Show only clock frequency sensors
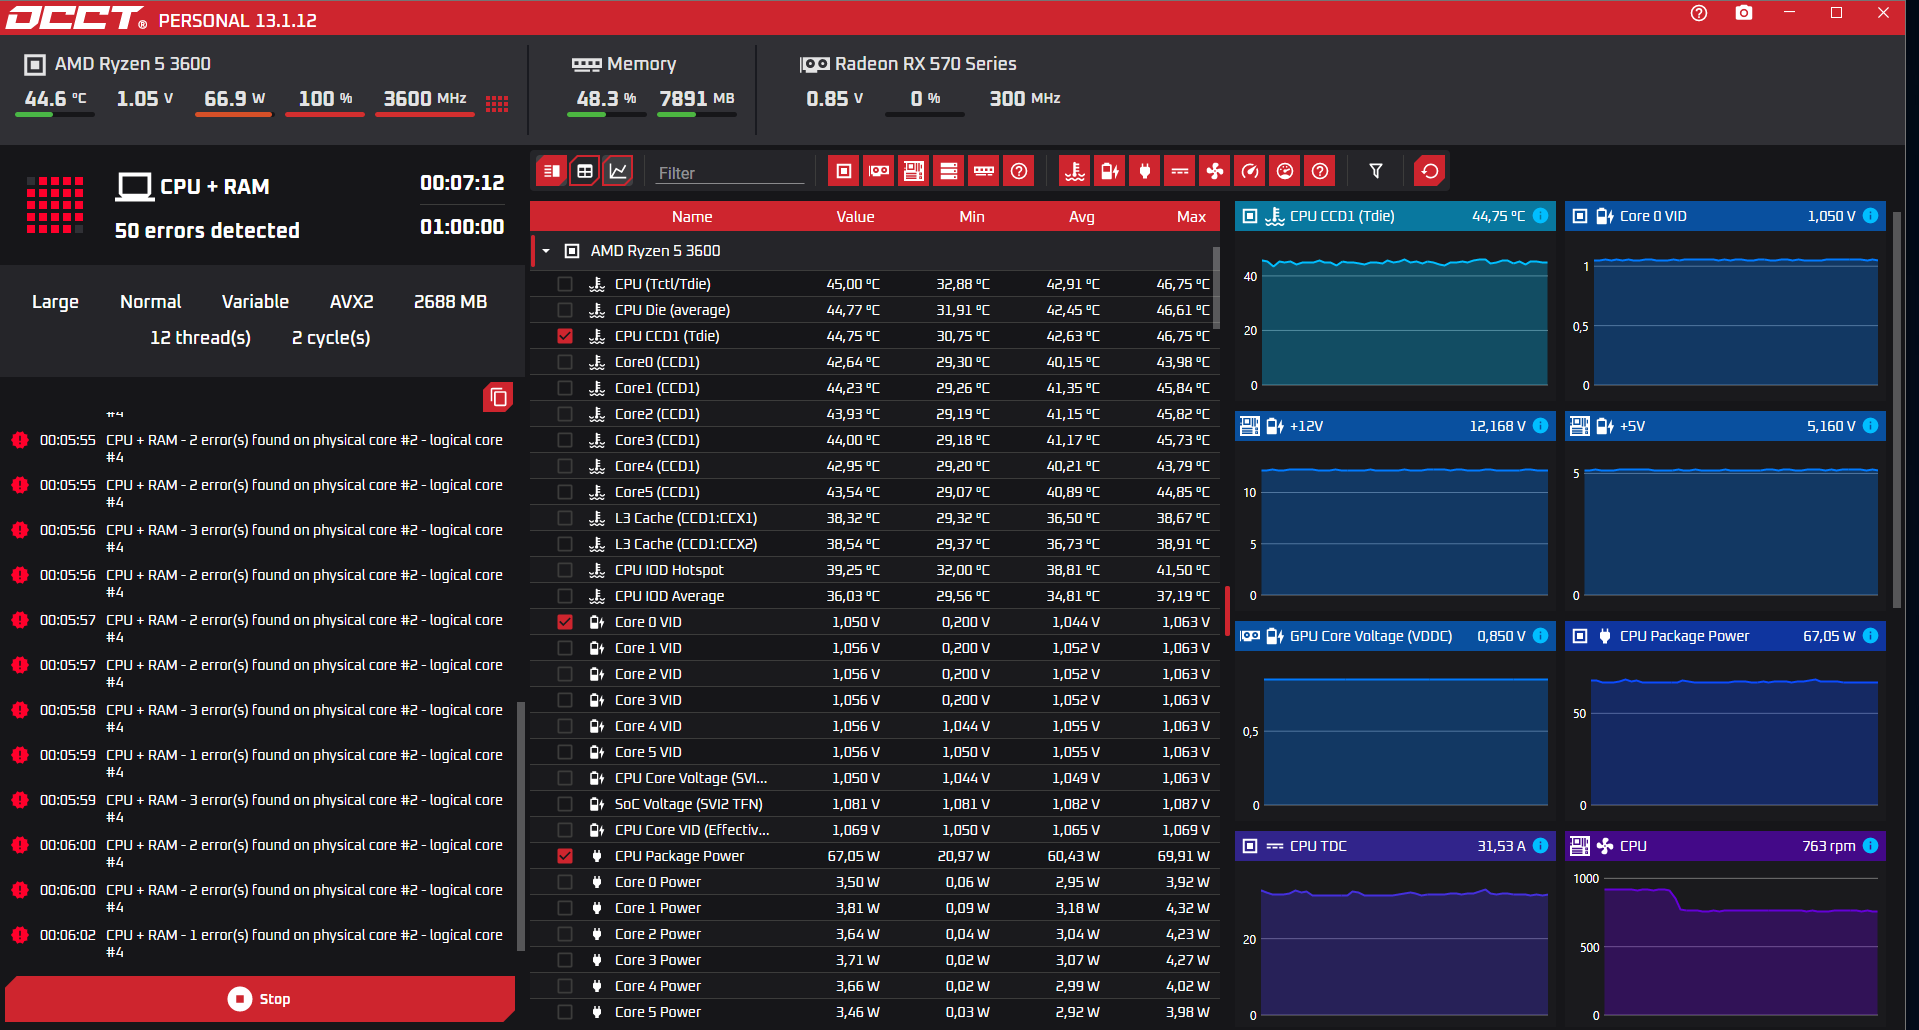 pos(1250,171)
